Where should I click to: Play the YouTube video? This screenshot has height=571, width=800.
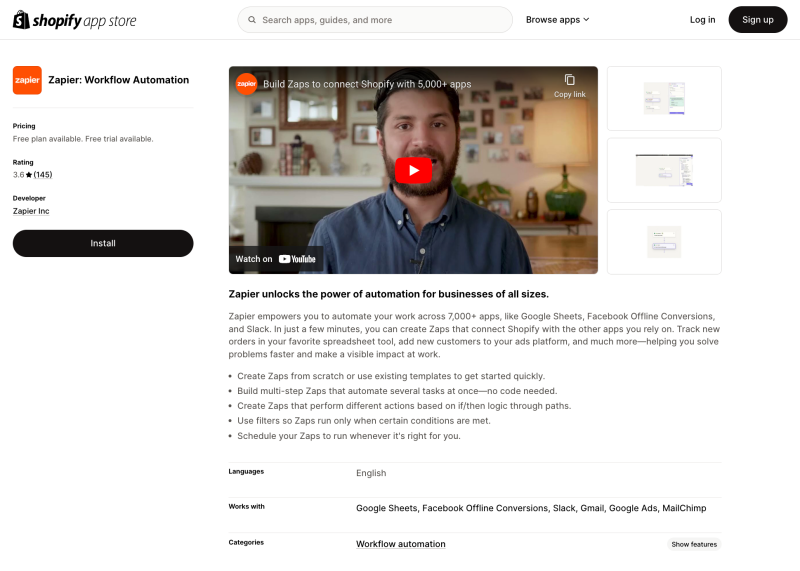pyautogui.click(x=413, y=170)
